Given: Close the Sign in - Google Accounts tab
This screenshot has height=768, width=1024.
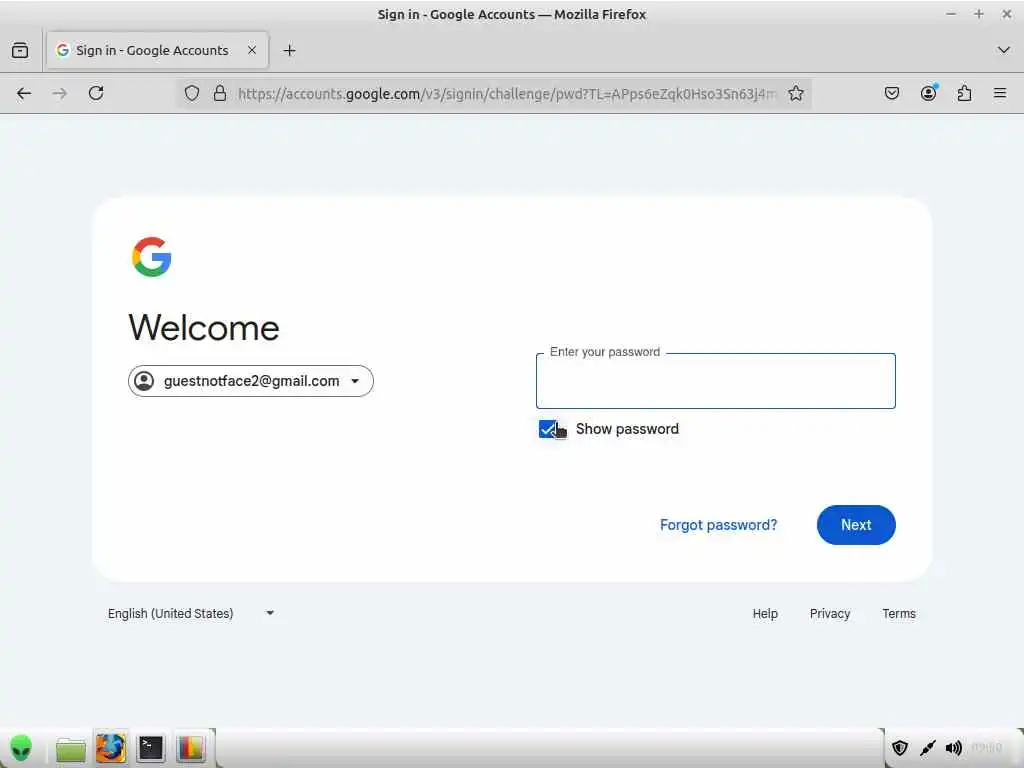Looking at the screenshot, I should point(251,50).
